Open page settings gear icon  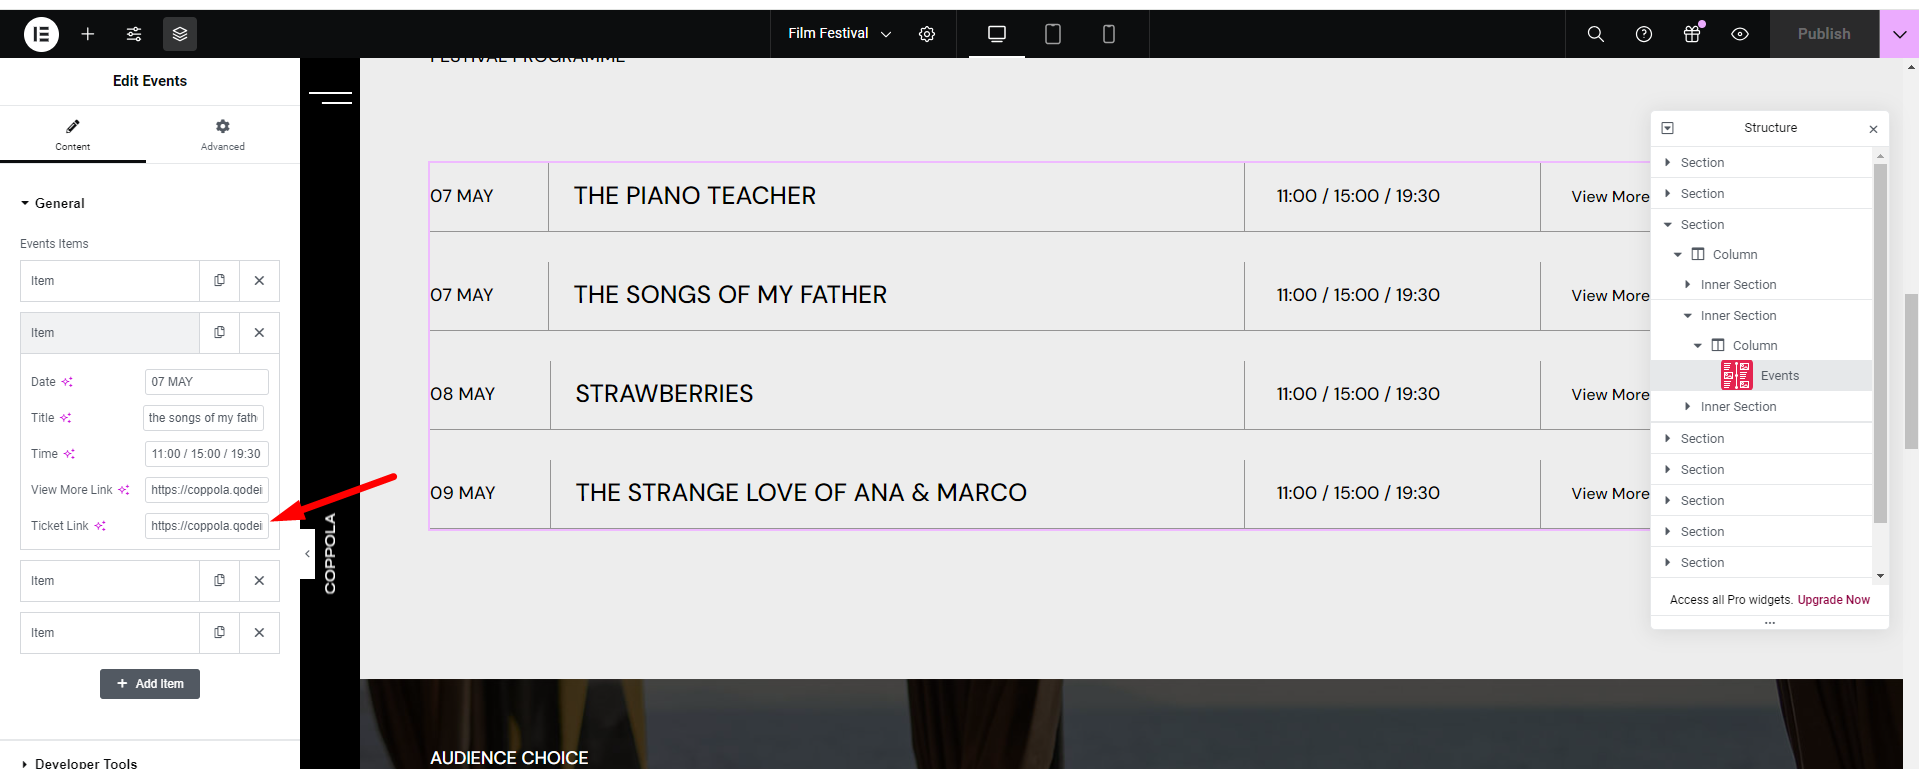tap(927, 34)
